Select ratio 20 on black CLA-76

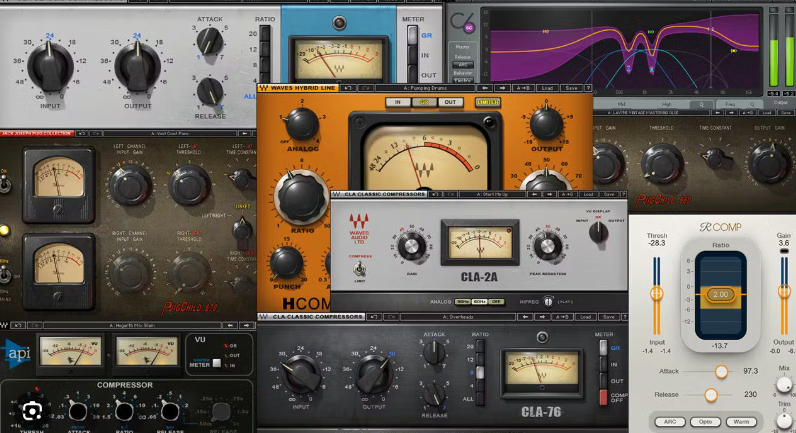tap(480, 347)
